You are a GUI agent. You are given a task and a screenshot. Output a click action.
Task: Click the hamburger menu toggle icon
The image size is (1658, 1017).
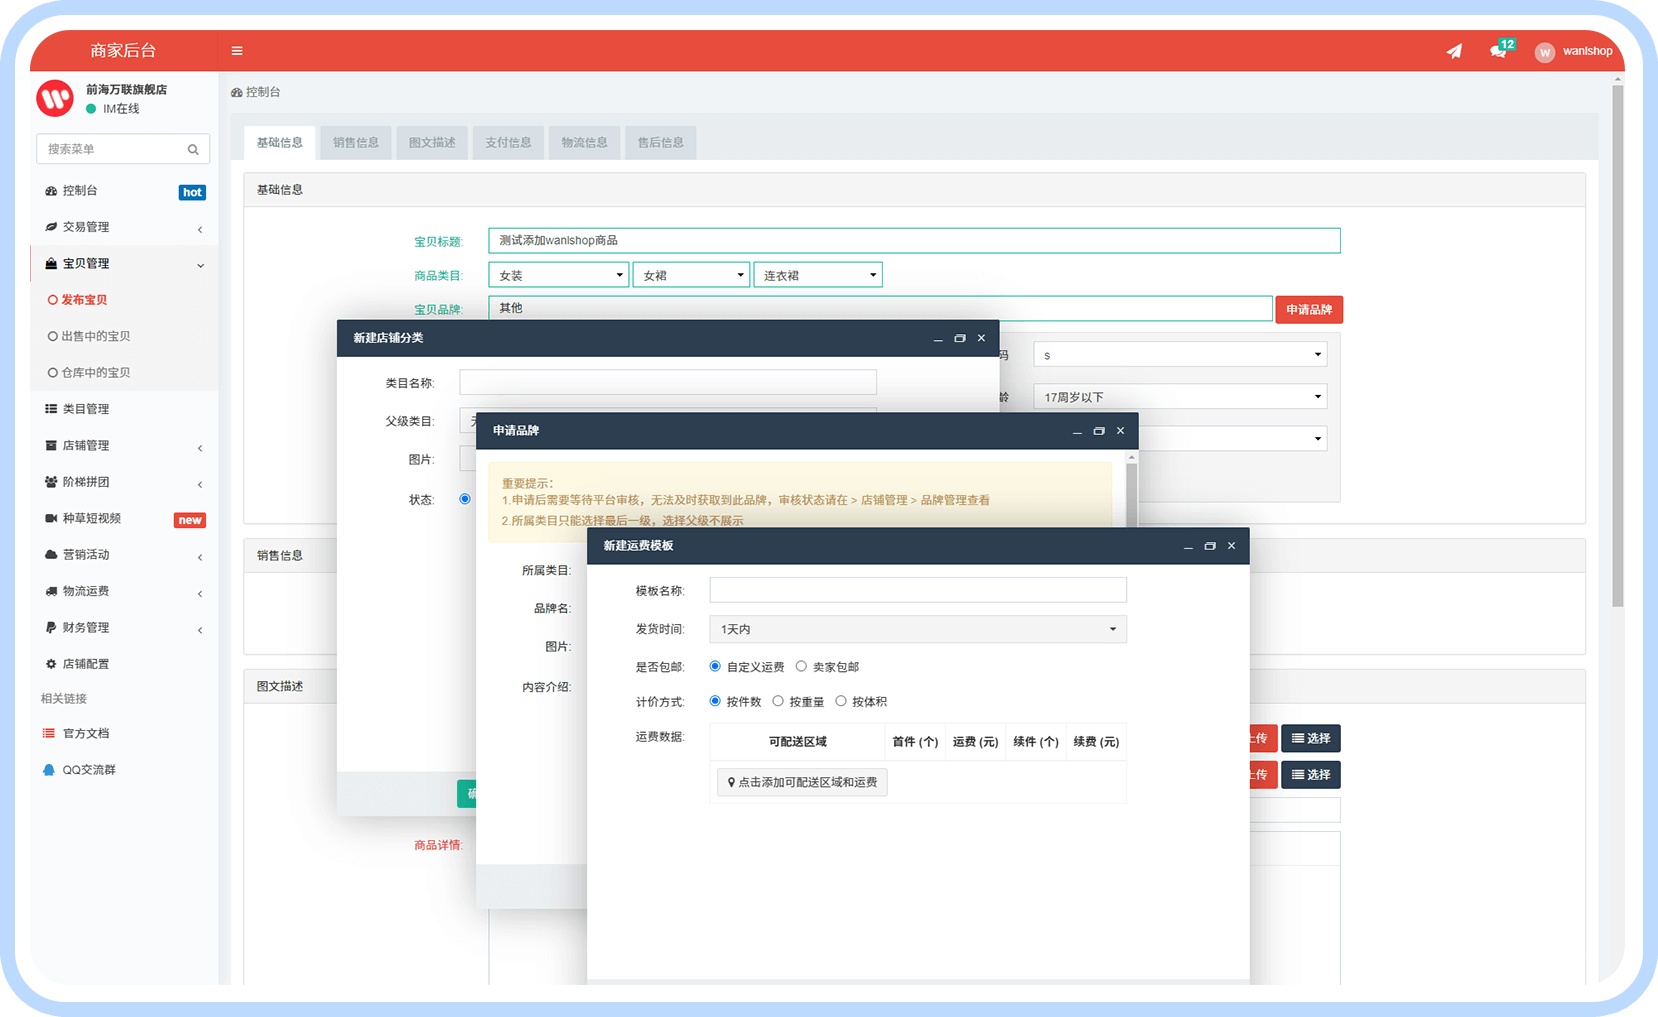[237, 51]
